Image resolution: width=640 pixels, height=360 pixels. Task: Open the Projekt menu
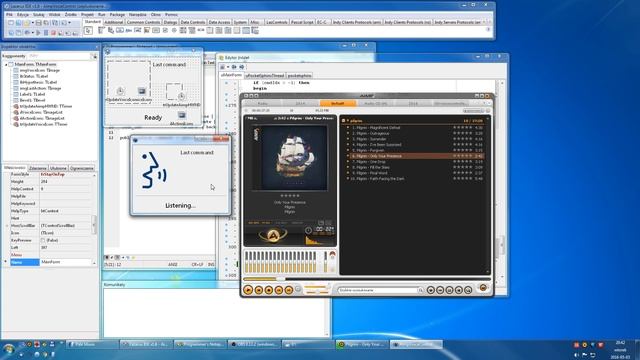(87, 14)
